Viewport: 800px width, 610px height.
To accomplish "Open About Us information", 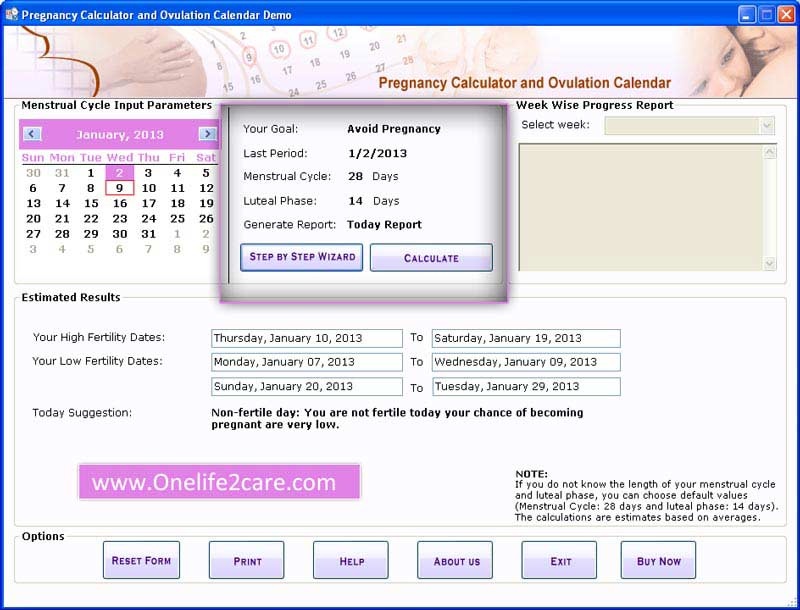I will [x=455, y=560].
